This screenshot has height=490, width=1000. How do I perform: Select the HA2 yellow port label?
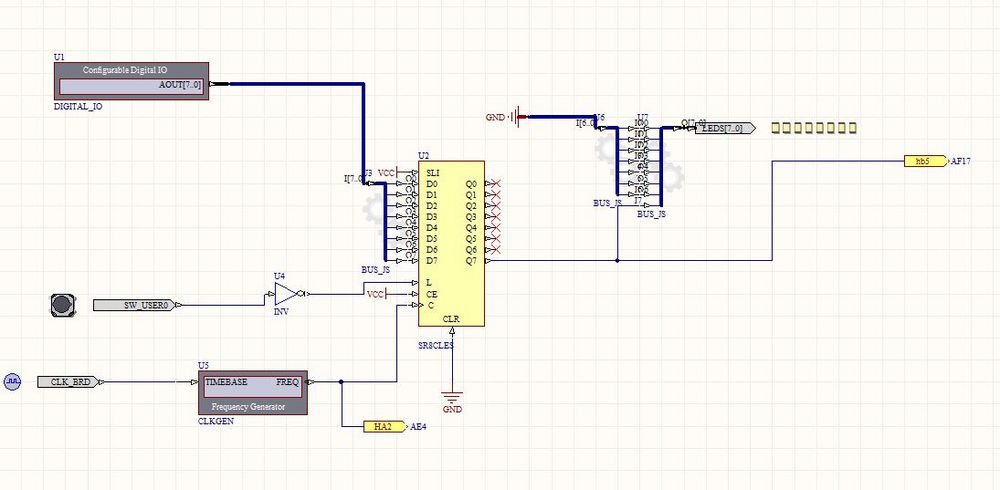tap(384, 426)
